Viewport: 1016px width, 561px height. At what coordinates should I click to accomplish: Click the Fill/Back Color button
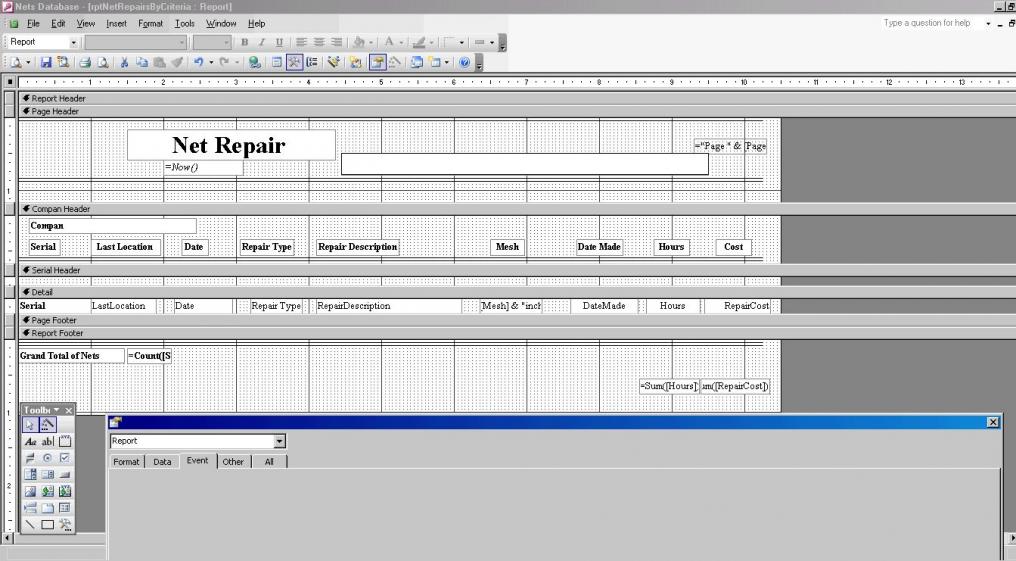click(358, 42)
